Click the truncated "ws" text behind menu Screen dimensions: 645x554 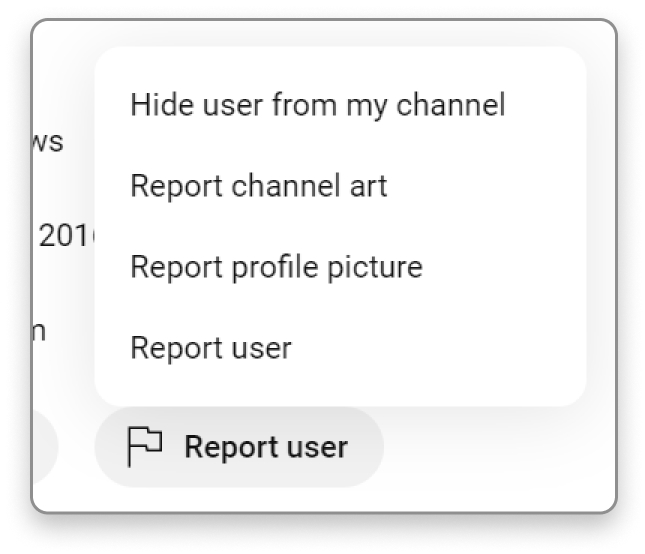pyautogui.click(x=47, y=142)
